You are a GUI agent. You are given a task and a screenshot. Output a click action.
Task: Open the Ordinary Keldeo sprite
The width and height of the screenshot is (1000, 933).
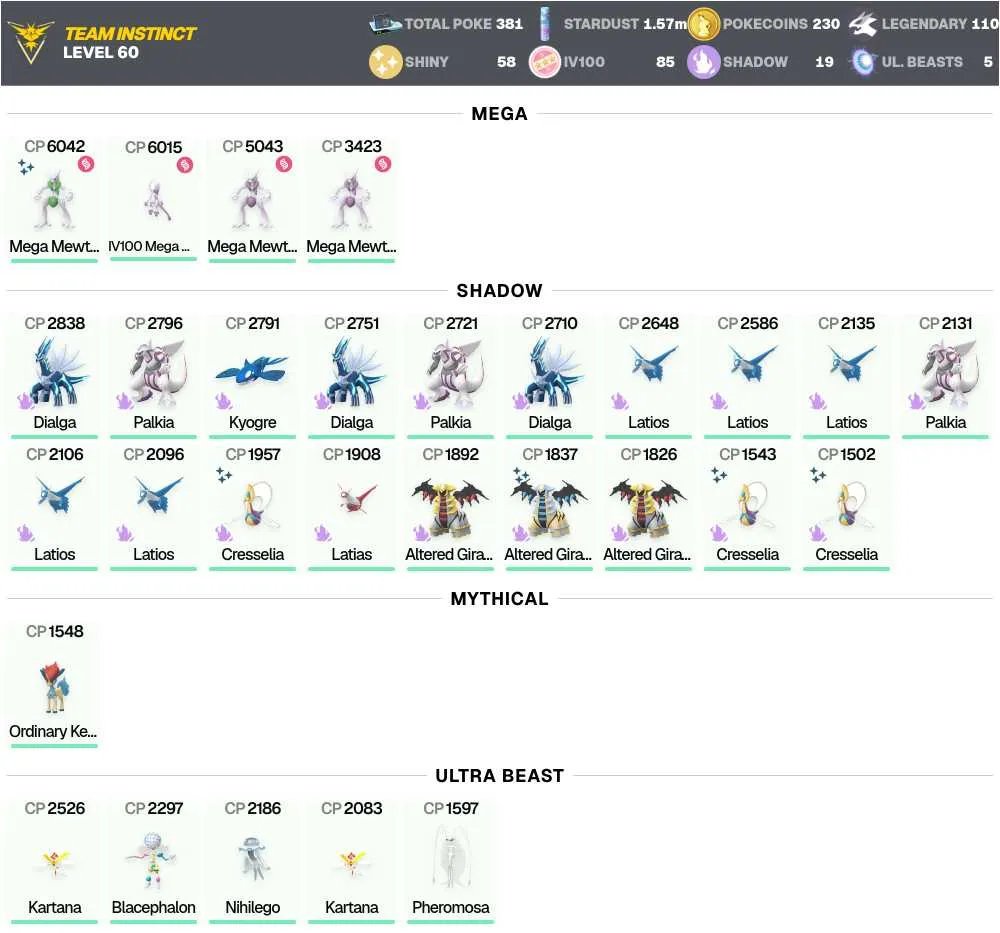(55, 686)
